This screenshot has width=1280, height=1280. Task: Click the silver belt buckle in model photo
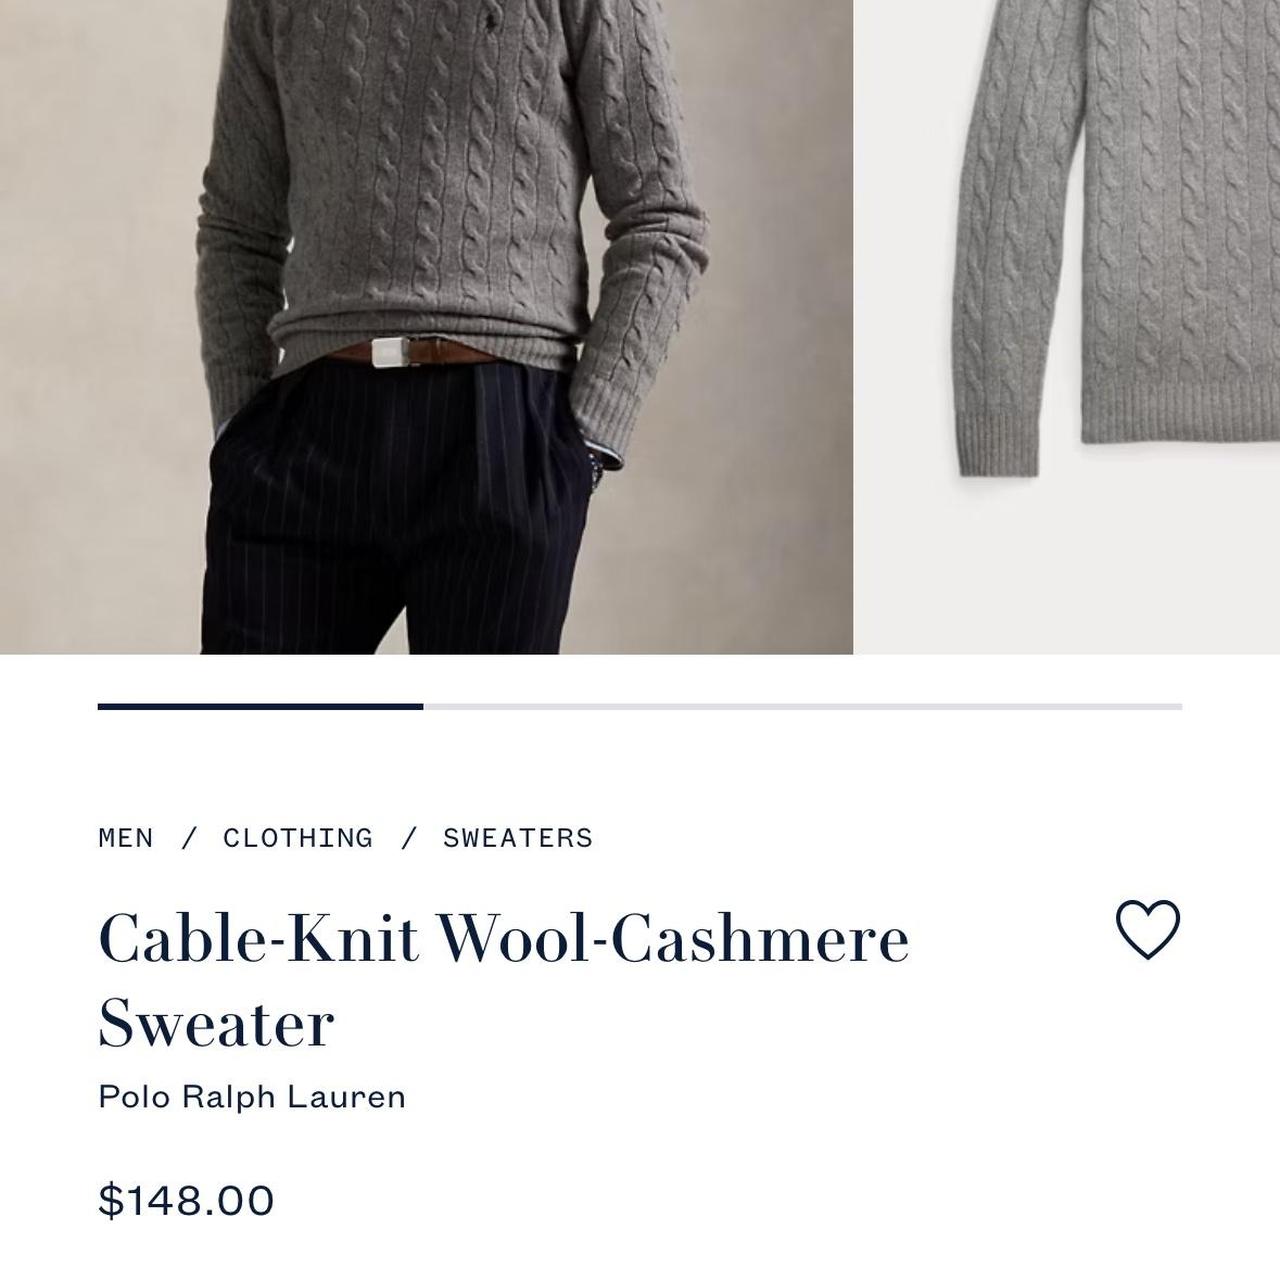coord(388,354)
